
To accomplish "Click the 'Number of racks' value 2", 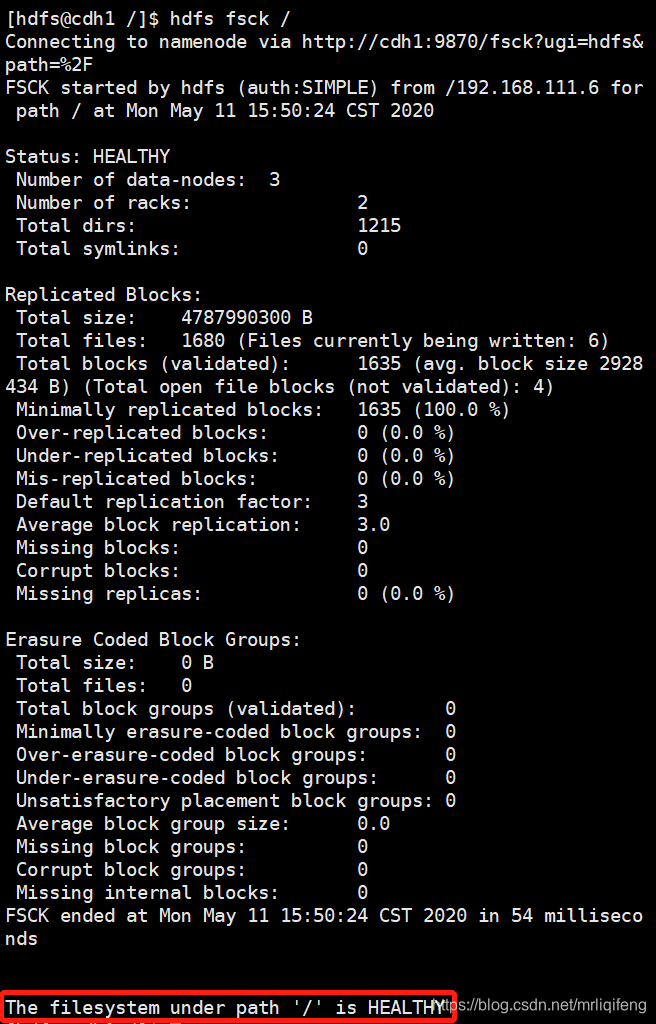I will pyautogui.click(x=362, y=203).
